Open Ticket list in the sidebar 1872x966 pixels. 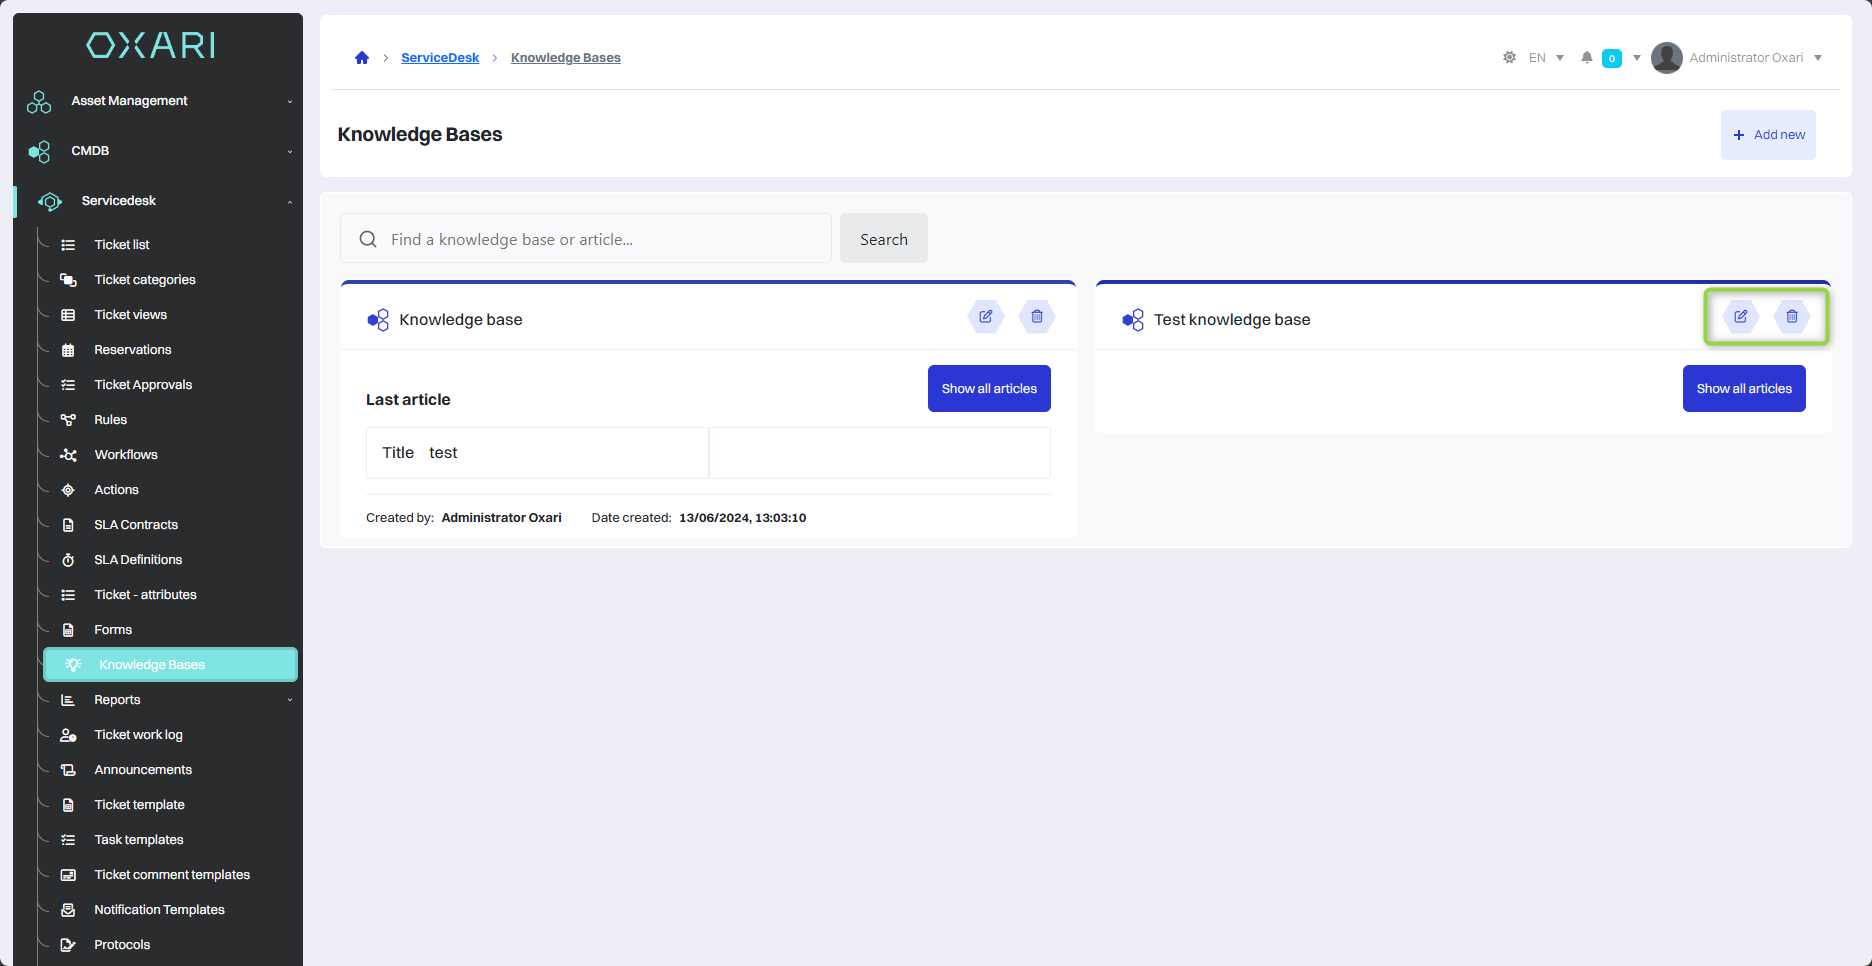coord(122,245)
